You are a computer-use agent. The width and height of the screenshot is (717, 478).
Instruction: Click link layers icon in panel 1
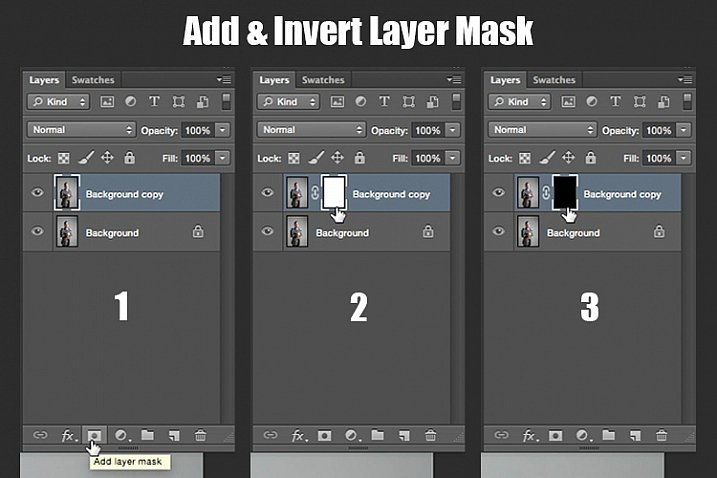pos(41,436)
